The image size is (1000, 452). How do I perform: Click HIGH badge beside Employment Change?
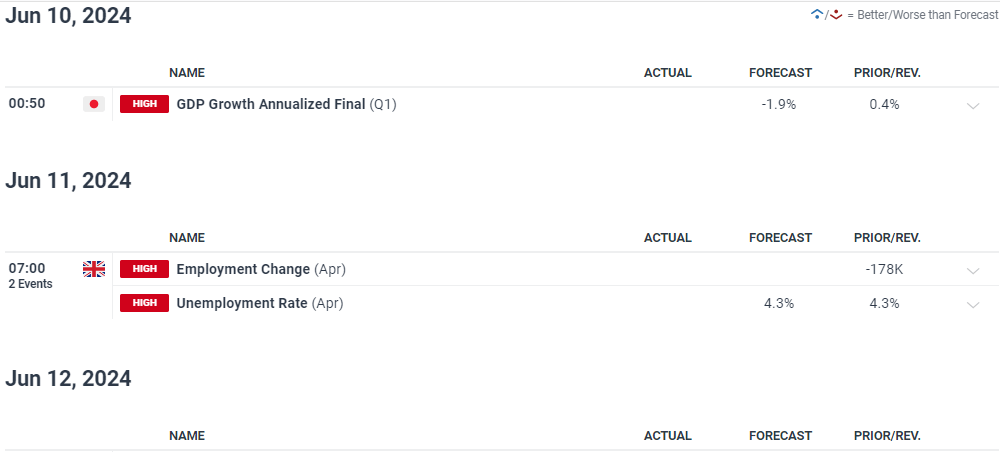(144, 269)
